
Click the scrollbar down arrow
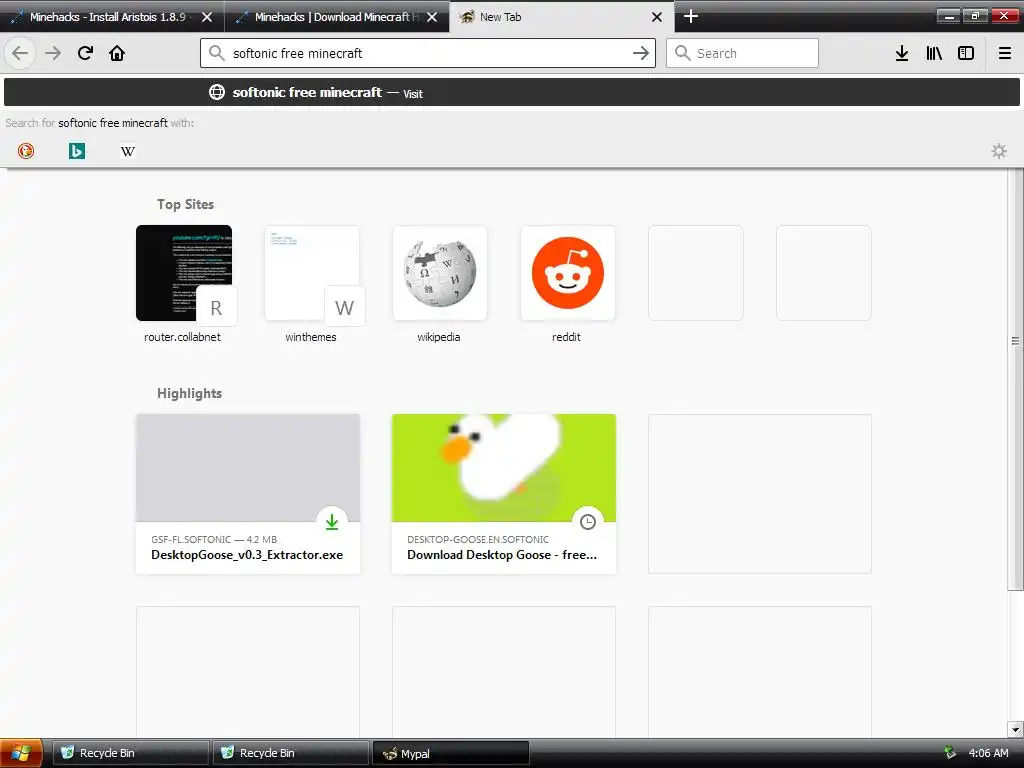click(1016, 729)
